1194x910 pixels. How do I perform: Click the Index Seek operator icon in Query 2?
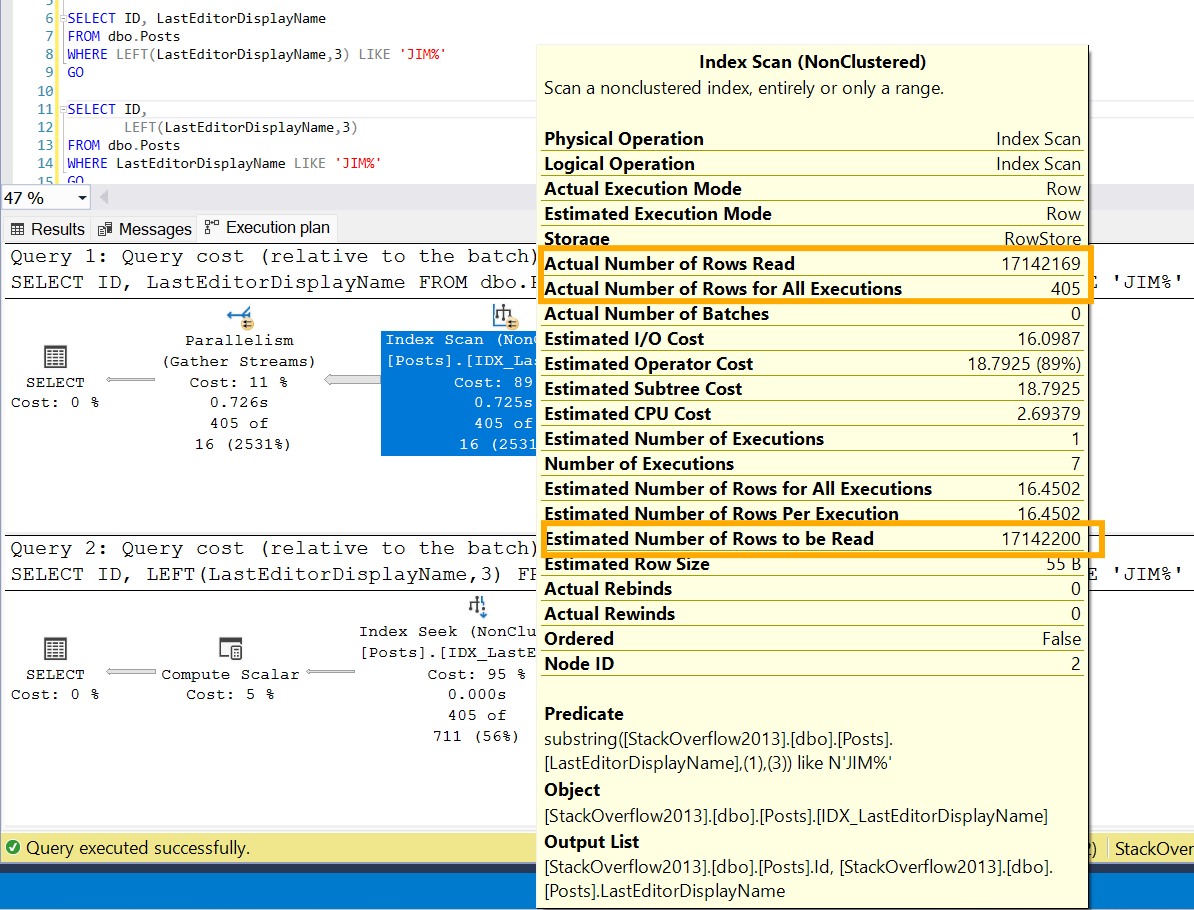coord(477,607)
